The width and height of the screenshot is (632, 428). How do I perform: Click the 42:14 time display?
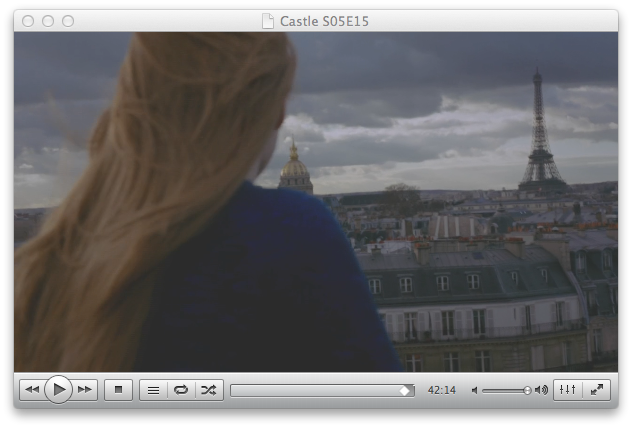pyautogui.click(x=442, y=390)
